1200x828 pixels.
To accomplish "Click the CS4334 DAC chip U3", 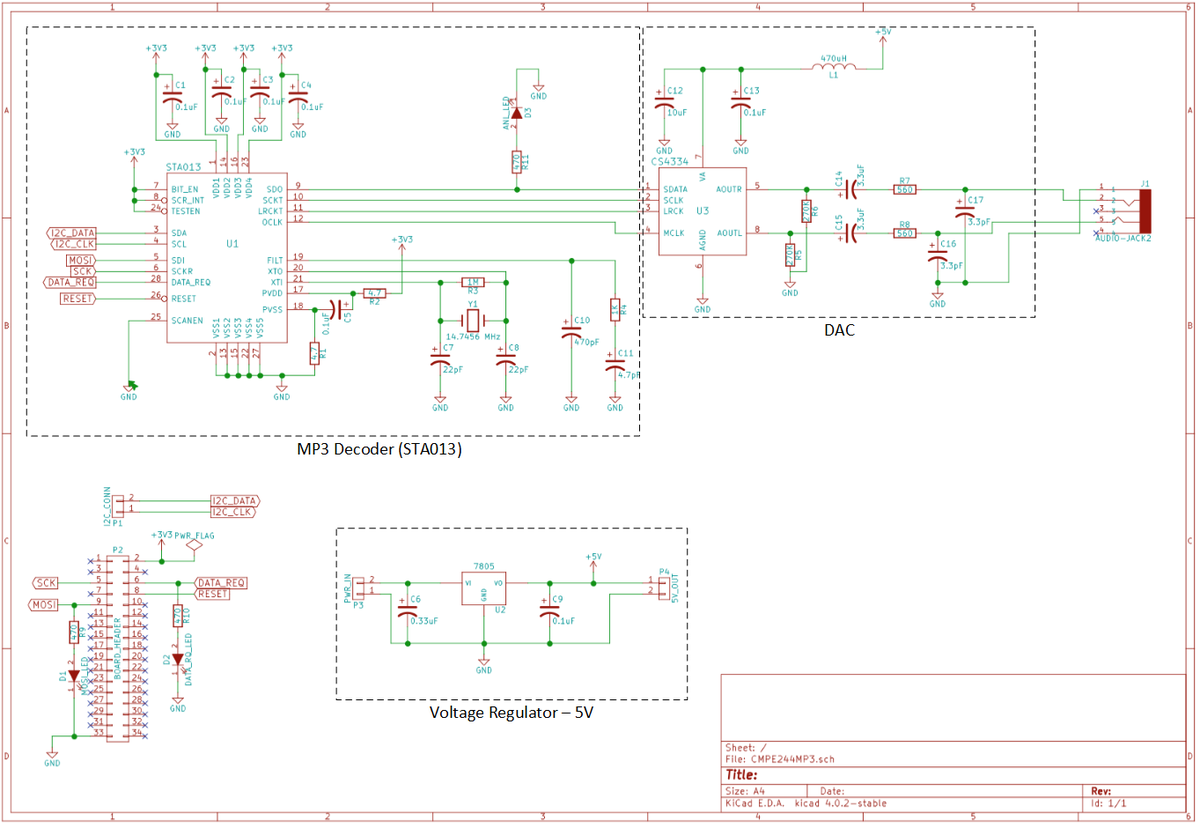I will tap(702, 212).
